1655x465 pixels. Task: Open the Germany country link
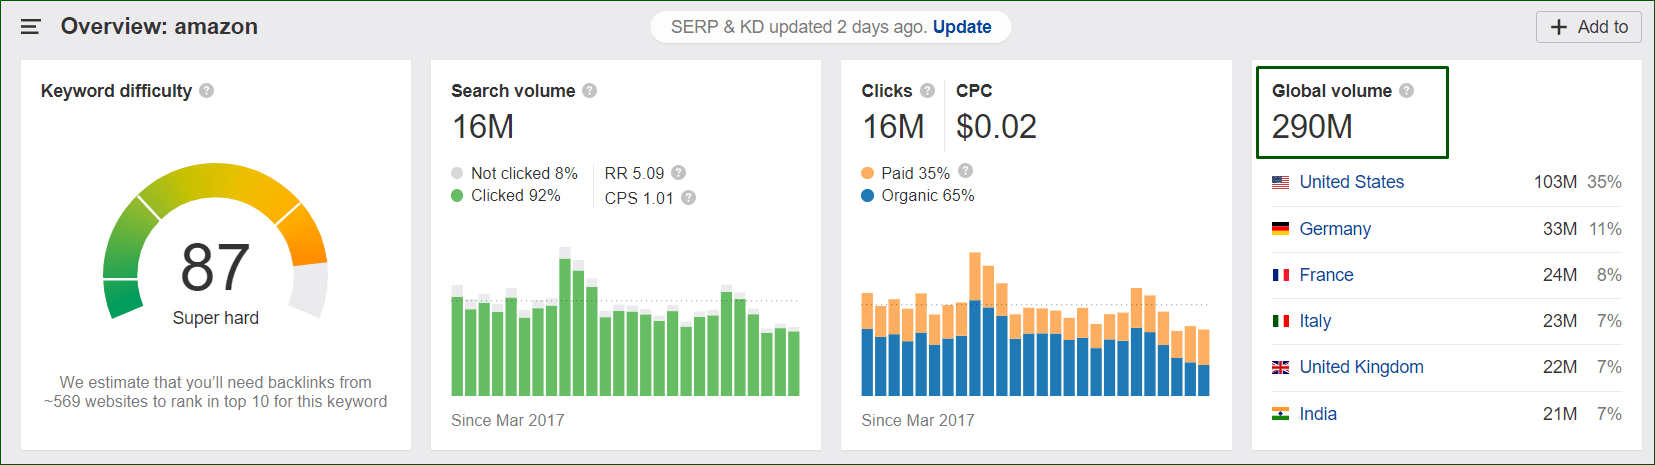(1335, 229)
